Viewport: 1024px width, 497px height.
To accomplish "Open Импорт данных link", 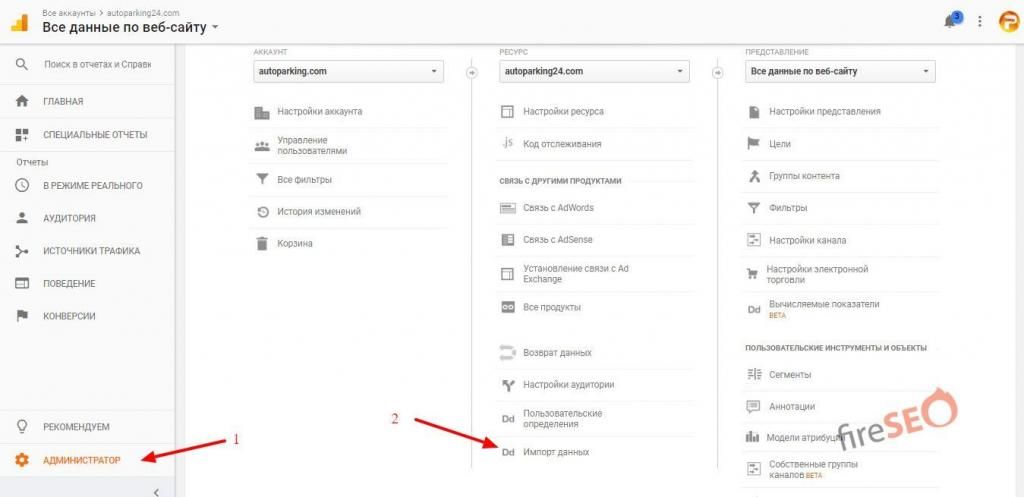I will [x=556, y=452].
